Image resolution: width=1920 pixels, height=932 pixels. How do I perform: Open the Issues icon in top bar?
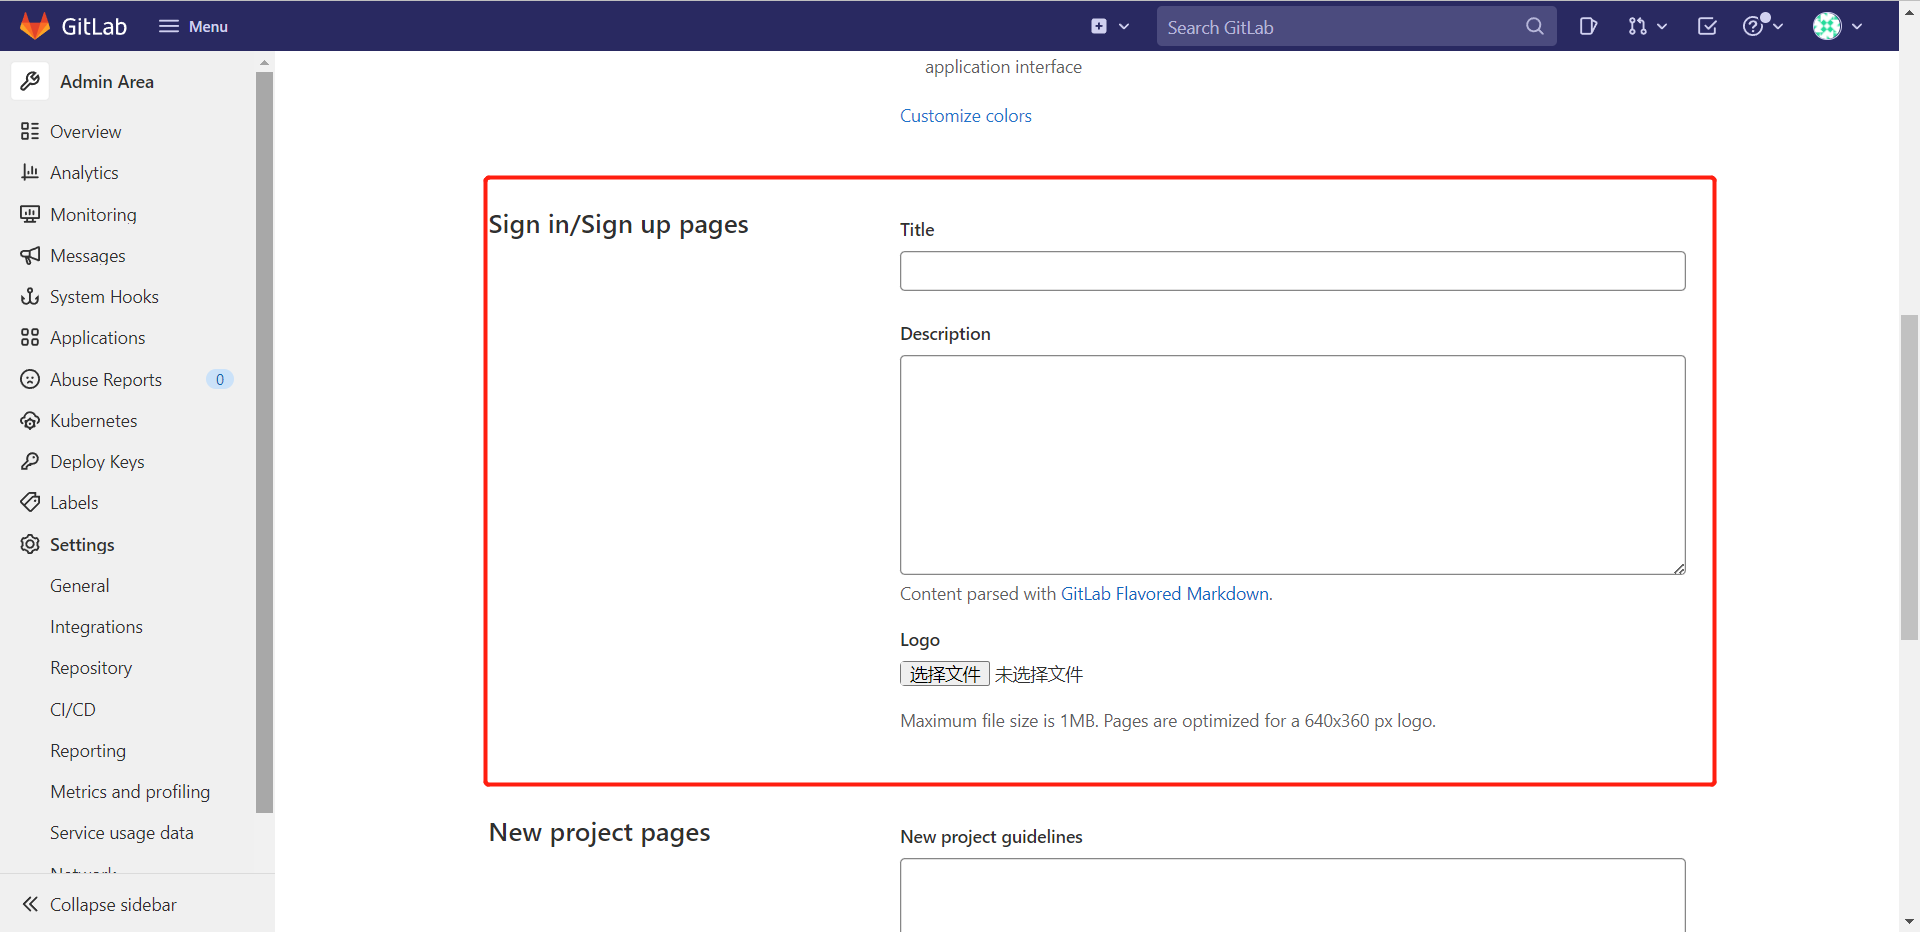click(x=1588, y=26)
